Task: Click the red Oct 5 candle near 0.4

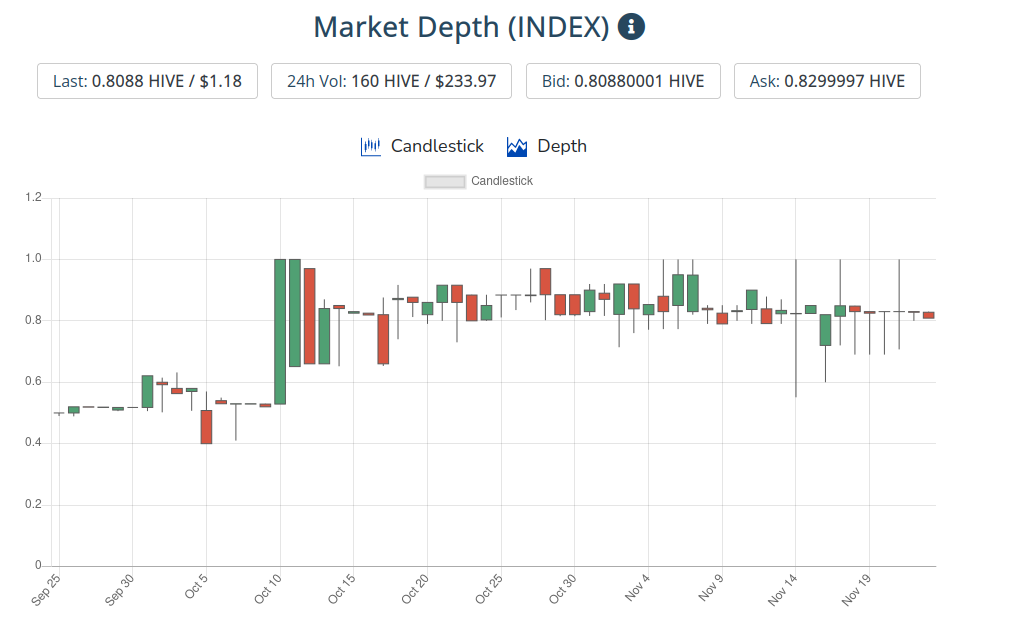Action: (x=206, y=427)
